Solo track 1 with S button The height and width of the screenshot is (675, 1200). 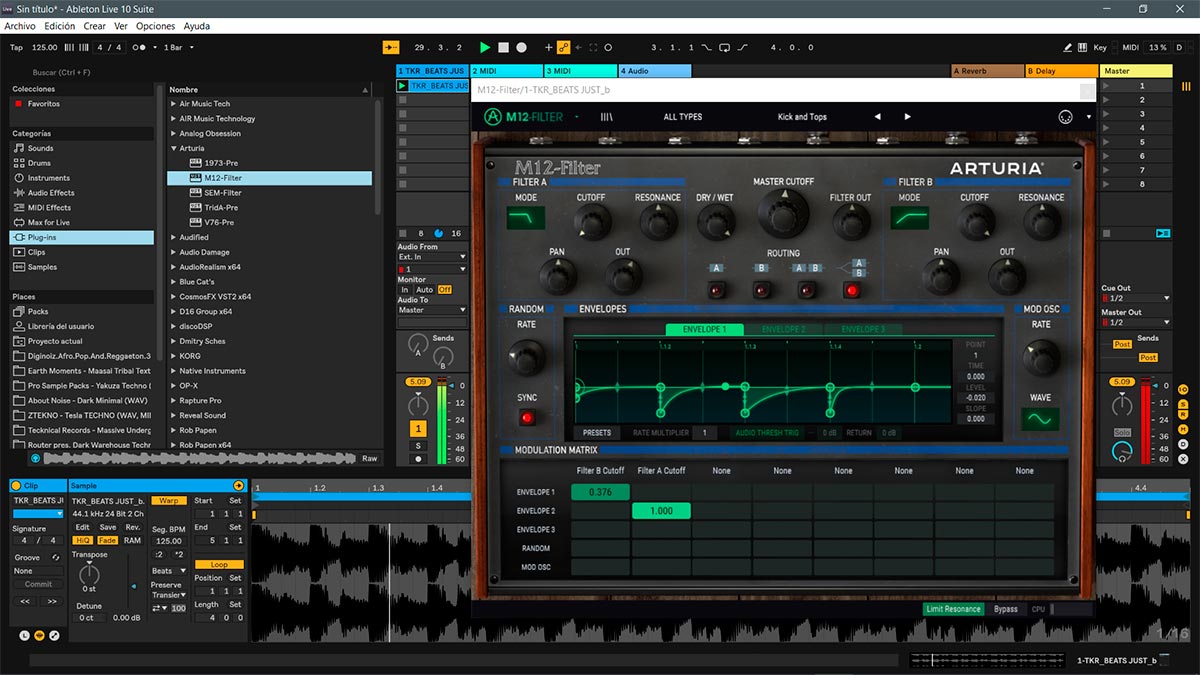tap(418, 445)
